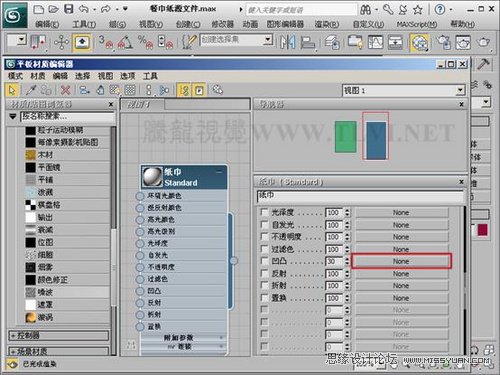Click the 按名称搜索 search field
Viewport: 500px width, 375px height.
point(68,117)
